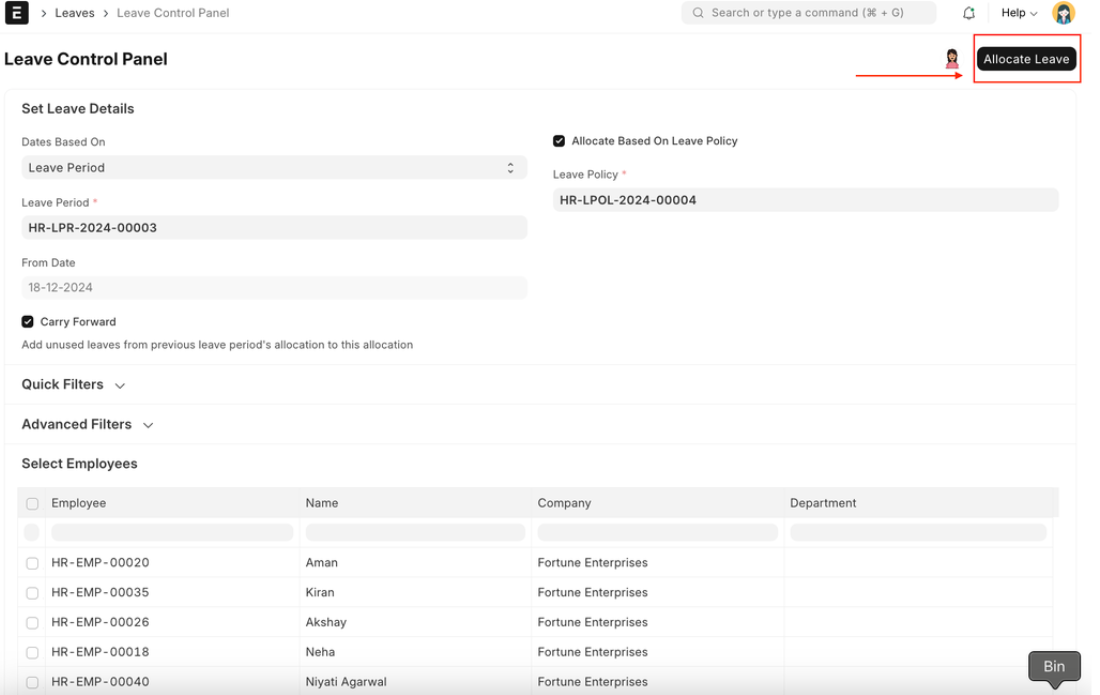This screenshot has height=695, width=1100.
Task: Click the Allocate Leave button
Action: click(1026, 59)
